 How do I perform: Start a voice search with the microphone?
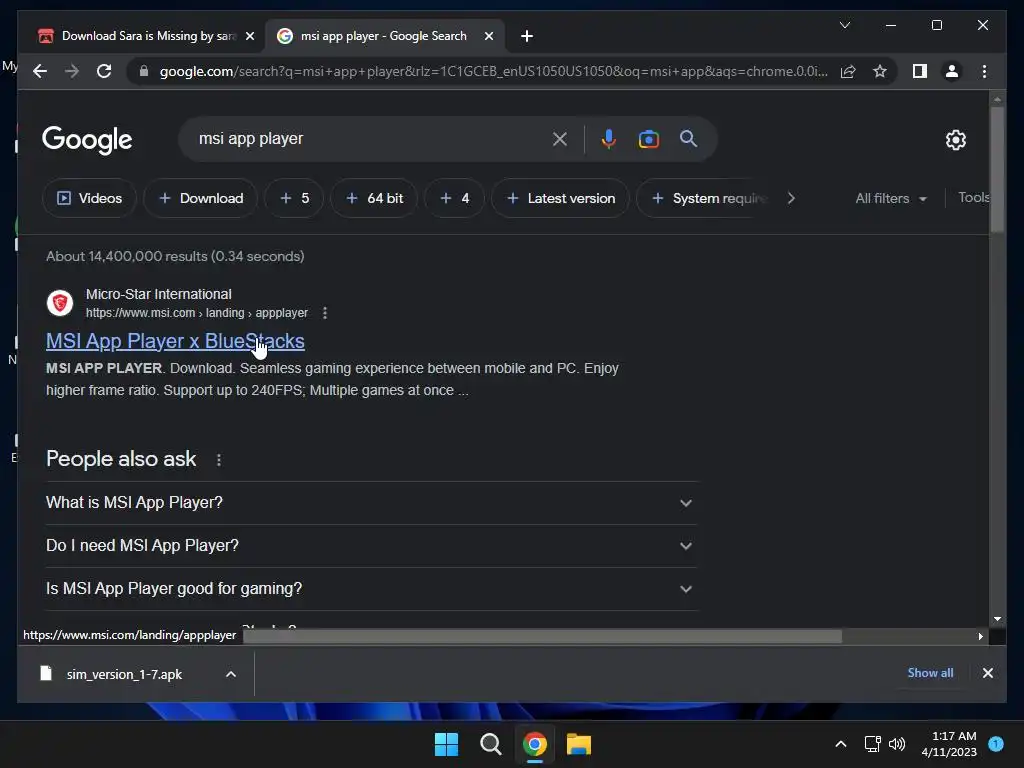[x=608, y=139]
